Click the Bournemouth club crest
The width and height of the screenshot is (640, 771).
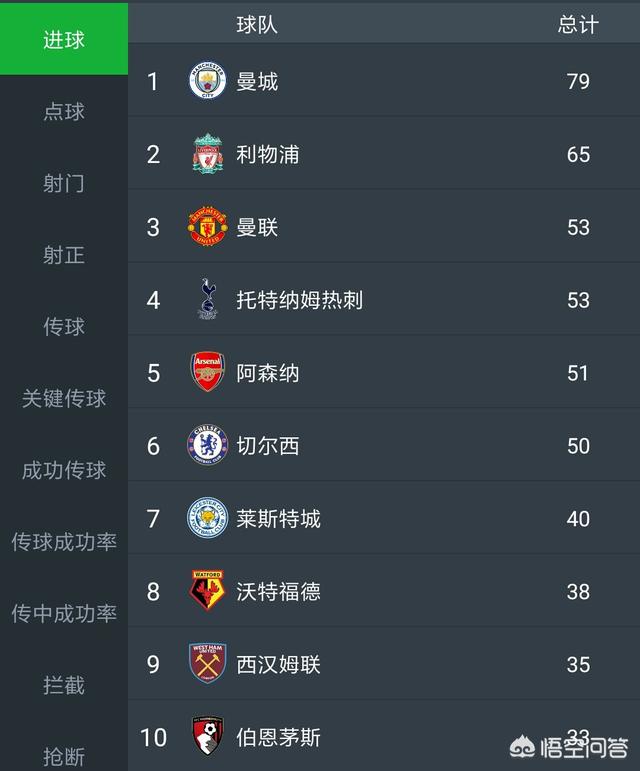coord(207,736)
